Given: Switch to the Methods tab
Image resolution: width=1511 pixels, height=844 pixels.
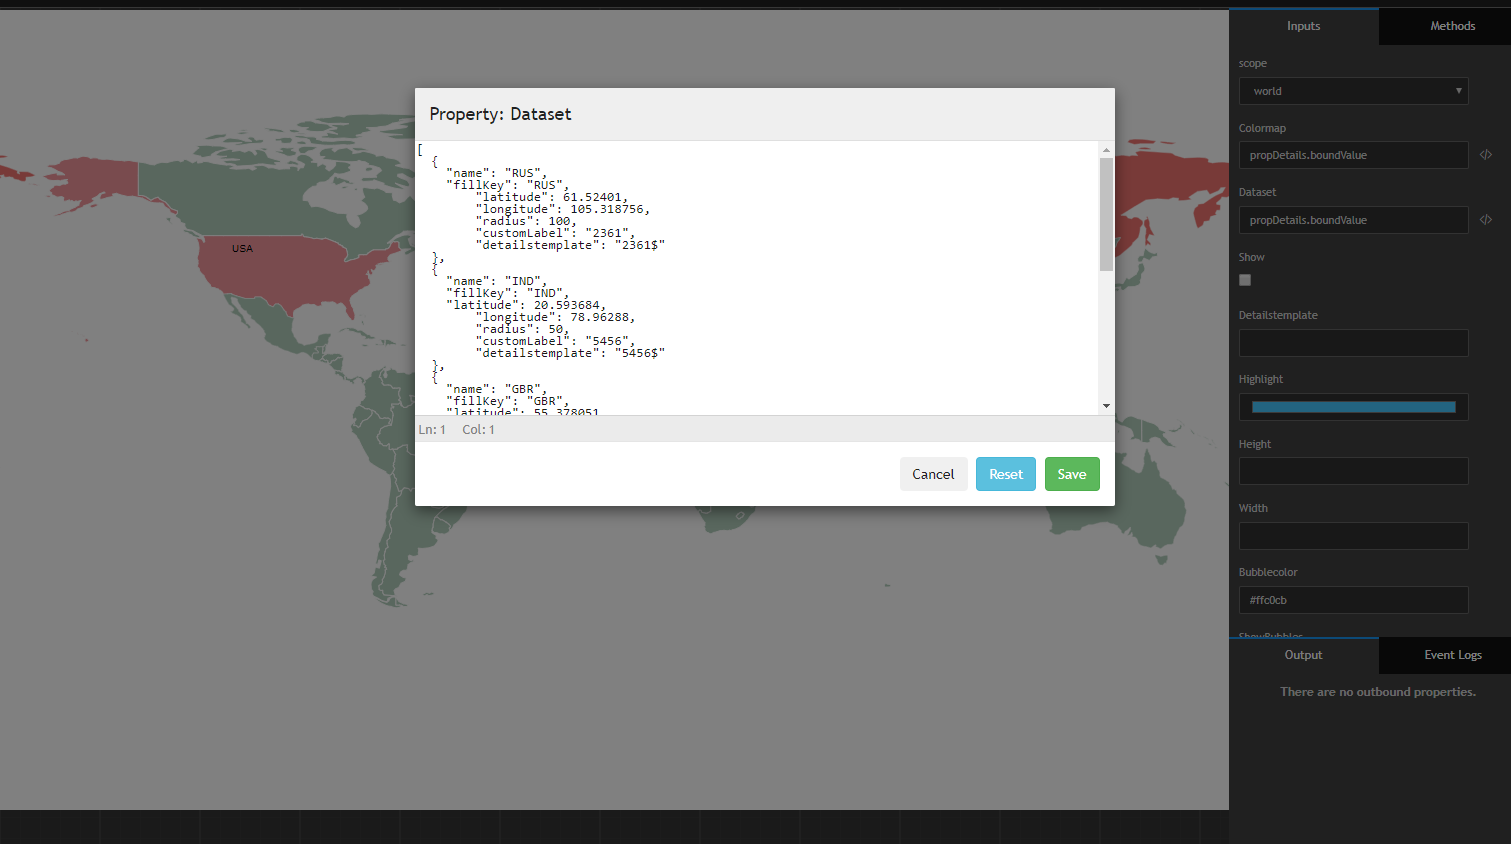Looking at the screenshot, I should pyautogui.click(x=1453, y=26).
